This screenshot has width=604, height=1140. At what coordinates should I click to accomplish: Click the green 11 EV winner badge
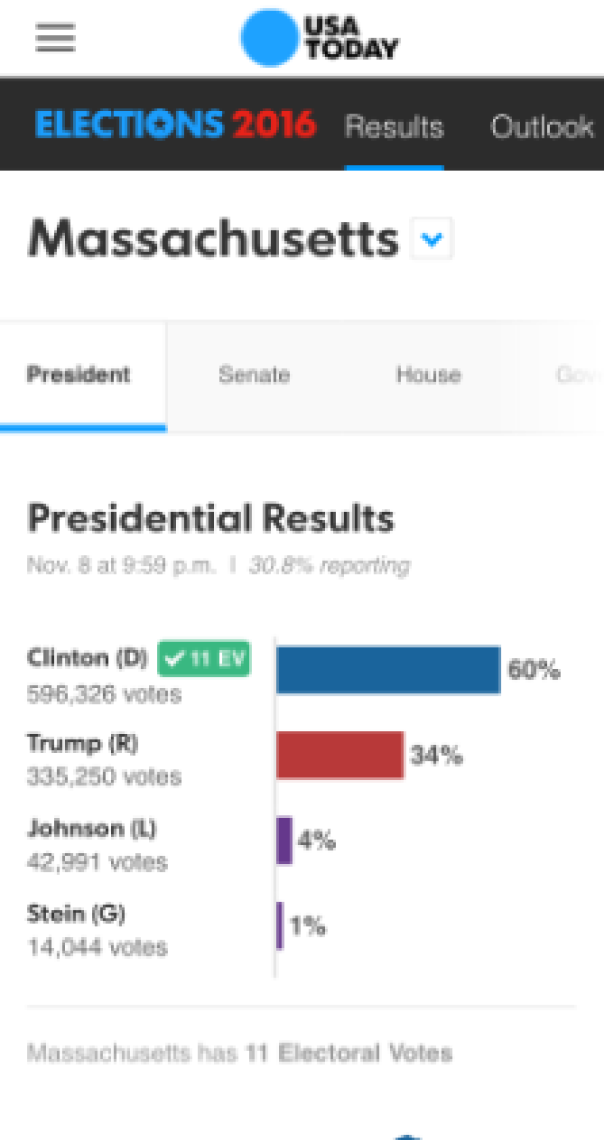click(x=204, y=659)
